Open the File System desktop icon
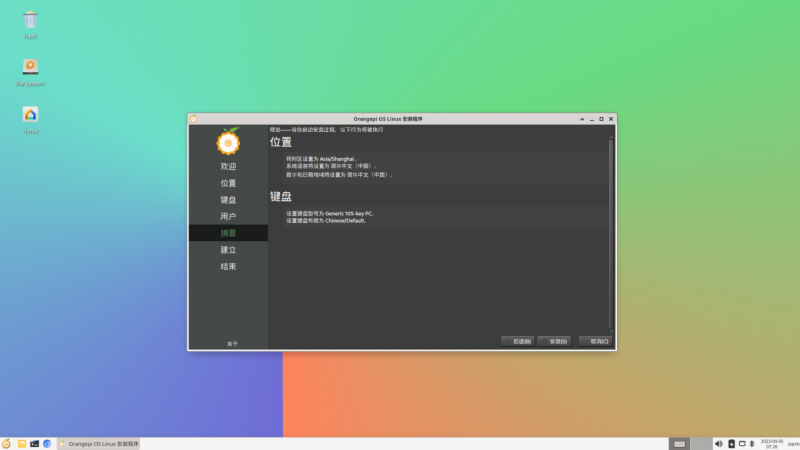This screenshot has width=800, height=450. click(x=30, y=67)
